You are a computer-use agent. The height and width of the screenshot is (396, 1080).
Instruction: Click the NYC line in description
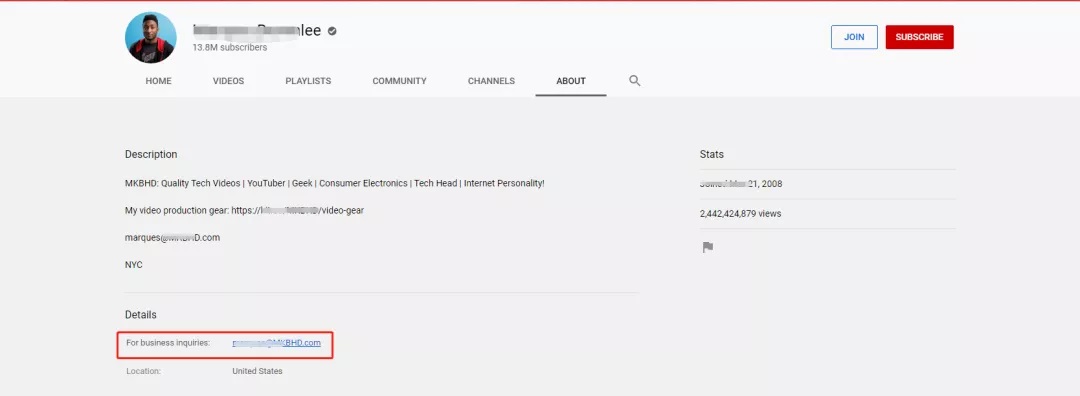pyautogui.click(x=134, y=264)
